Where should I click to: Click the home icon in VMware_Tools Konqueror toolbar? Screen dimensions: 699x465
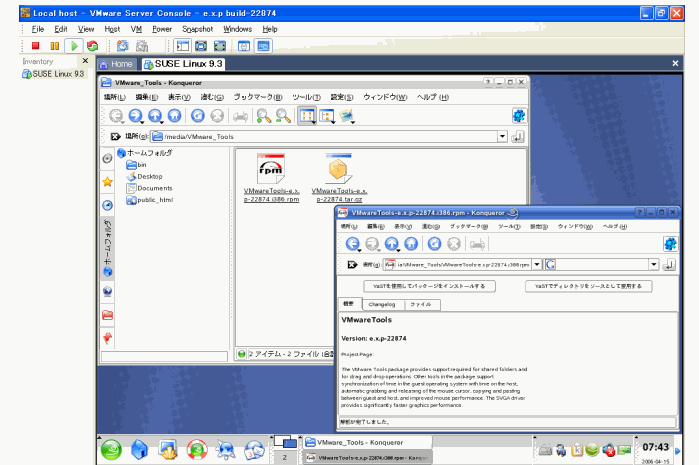176,116
